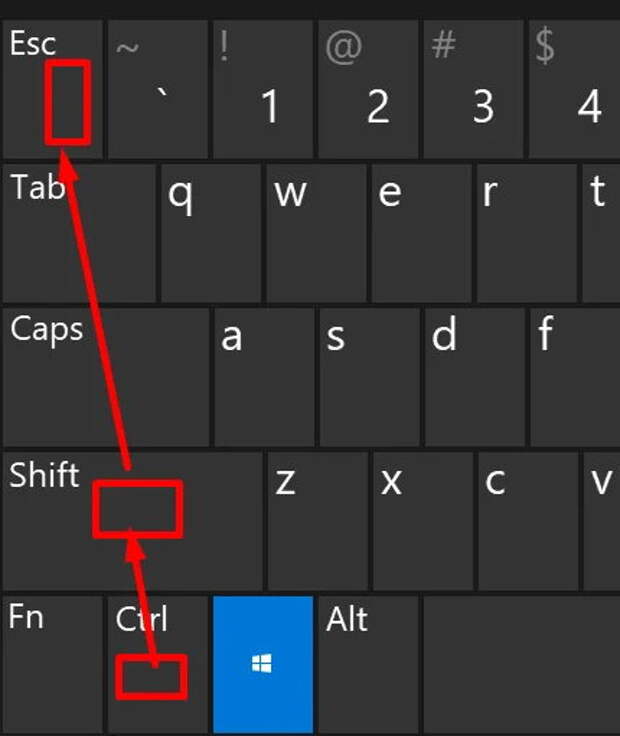Image resolution: width=620 pixels, height=736 pixels.
Task: Click the Alt key
Action: tap(368, 665)
